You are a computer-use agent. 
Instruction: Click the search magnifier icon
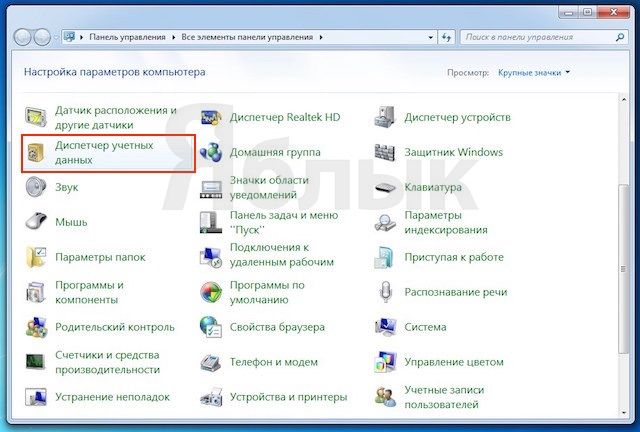tap(620, 37)
